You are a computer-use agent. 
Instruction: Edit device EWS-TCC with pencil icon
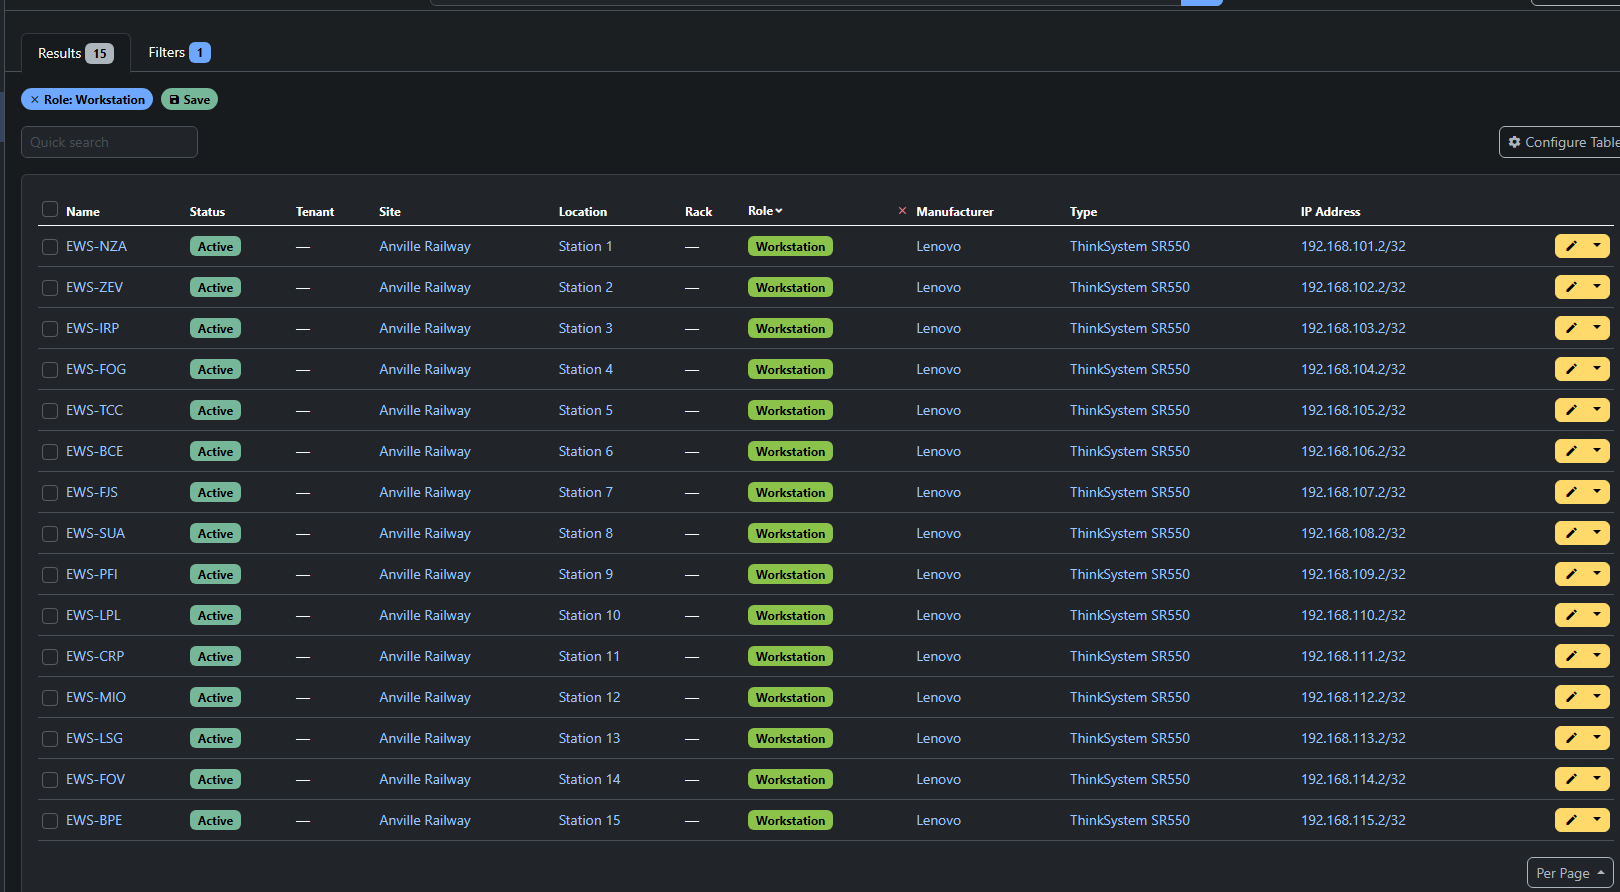point(1571,410)
